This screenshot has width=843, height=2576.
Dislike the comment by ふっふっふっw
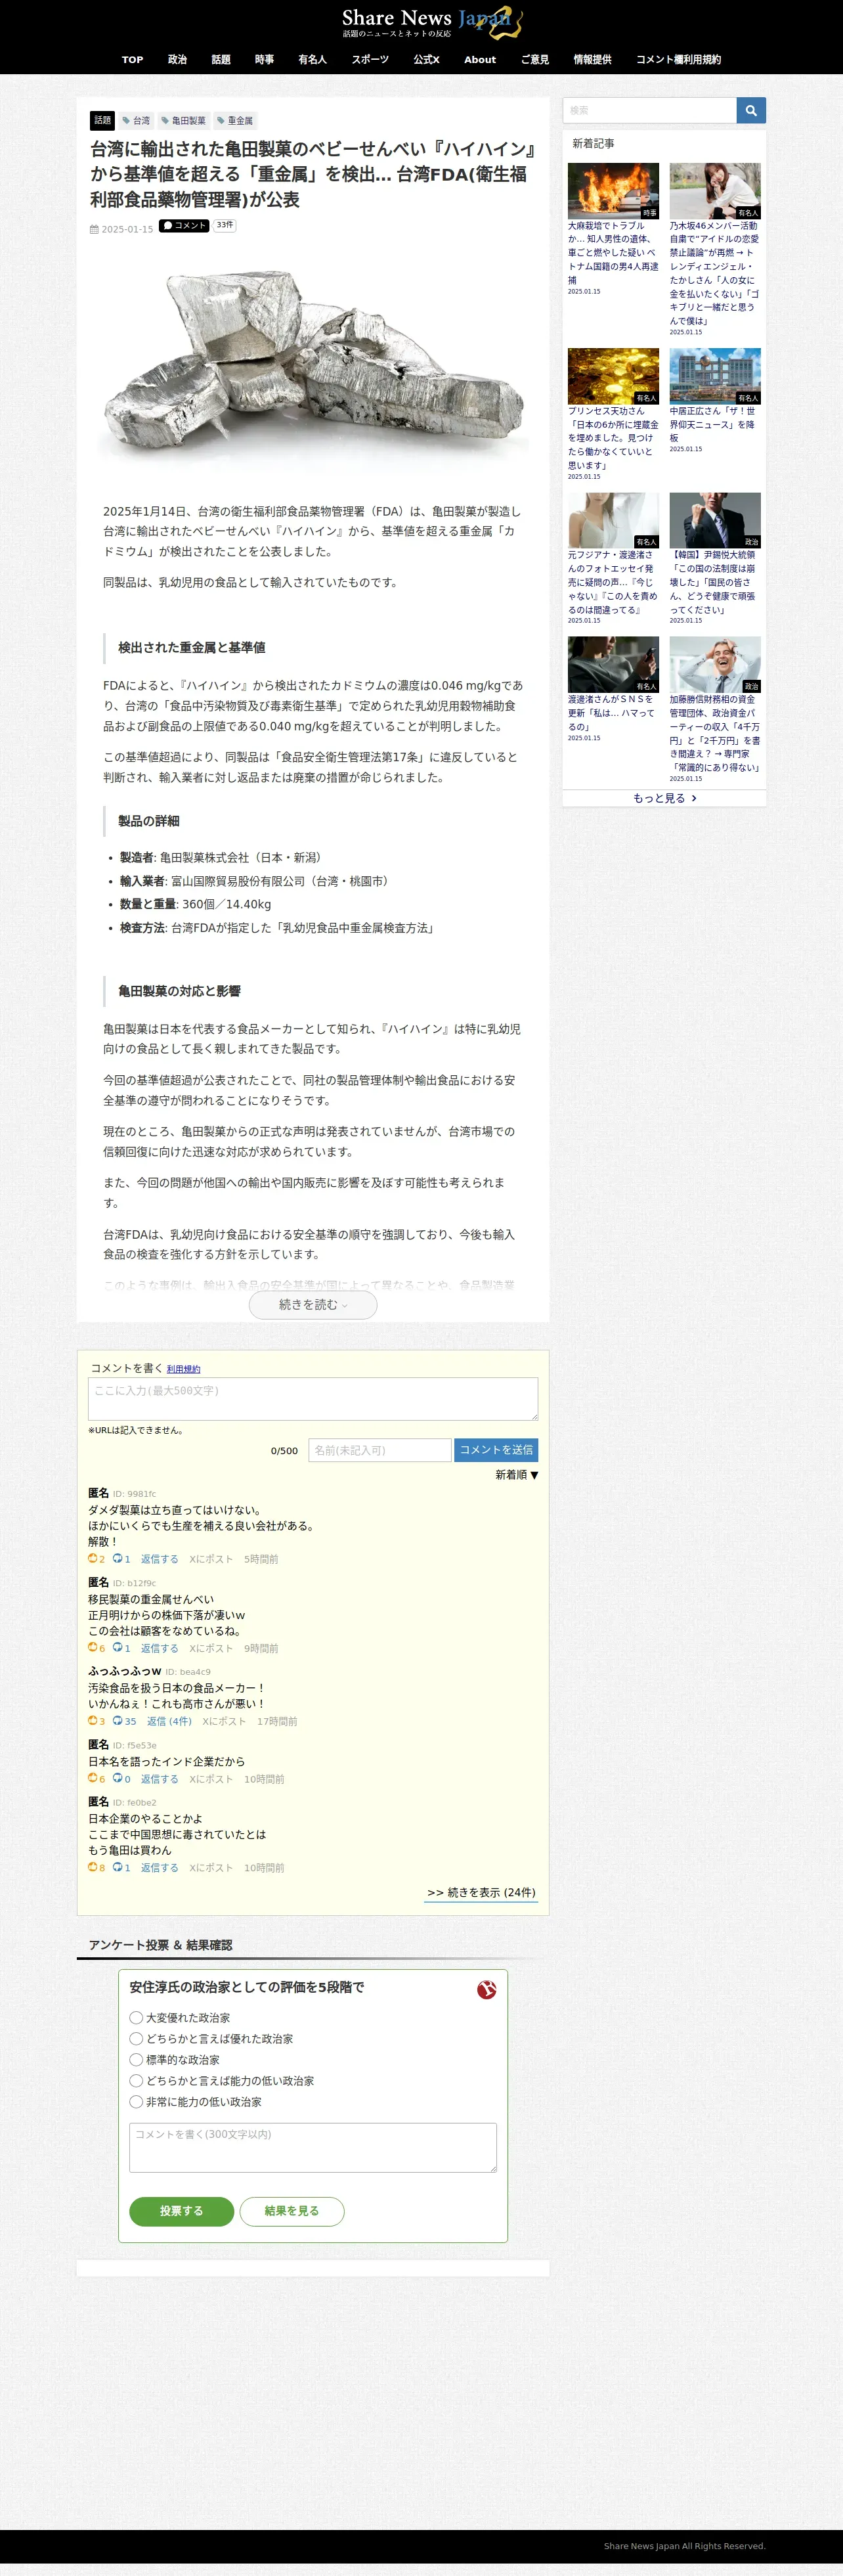117,1720
